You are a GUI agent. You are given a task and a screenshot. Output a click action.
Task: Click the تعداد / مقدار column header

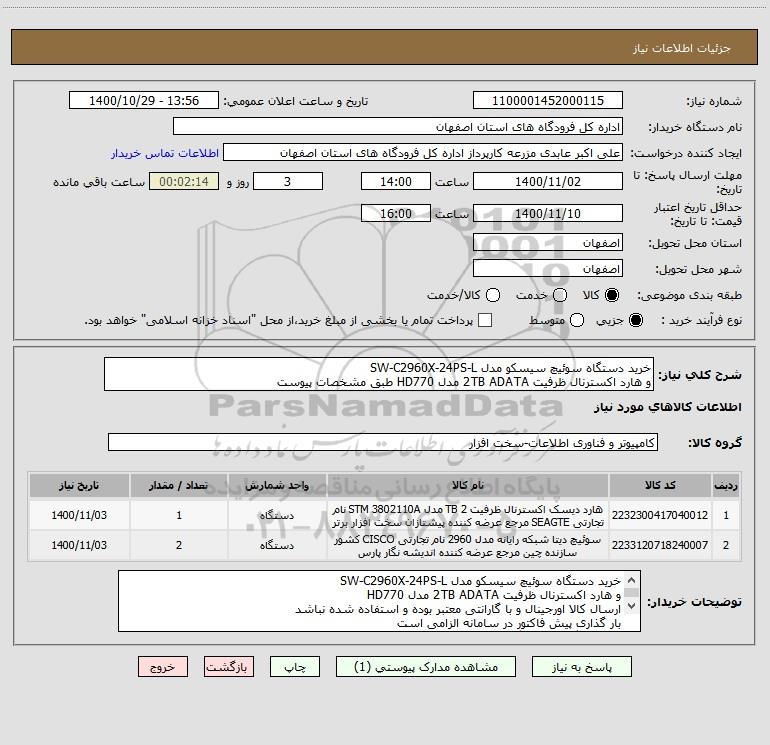pos(179,485)
